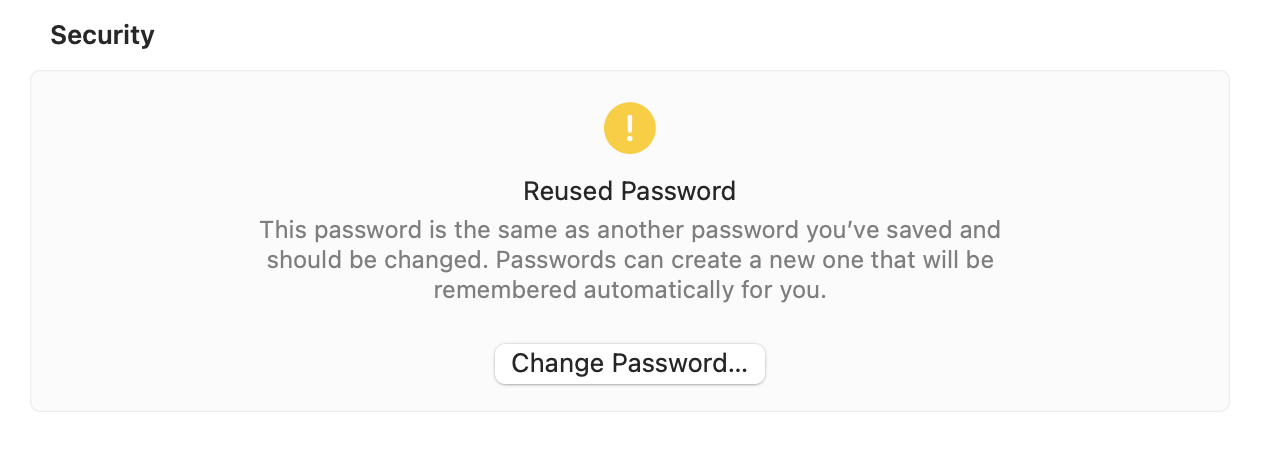Click "another" in the description's first line
The width and height of the screenshot is (1266, 450).
tap(640, 230)
